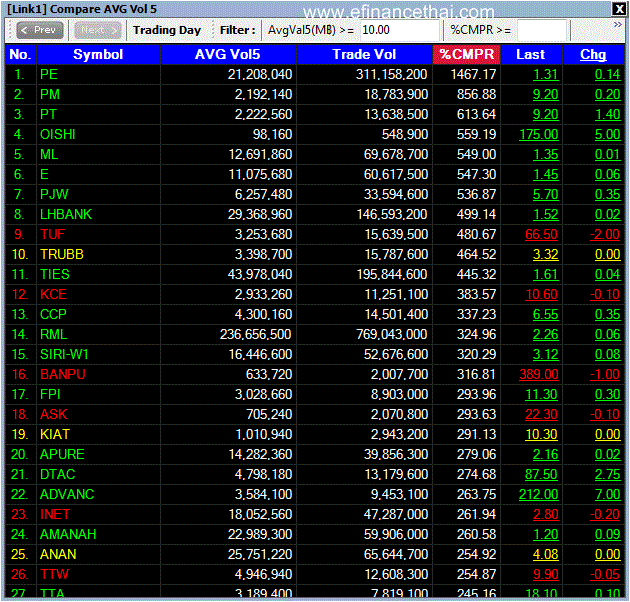Click the Chg column header link
This screenshot has width=630, height=602.
(593, 54)
